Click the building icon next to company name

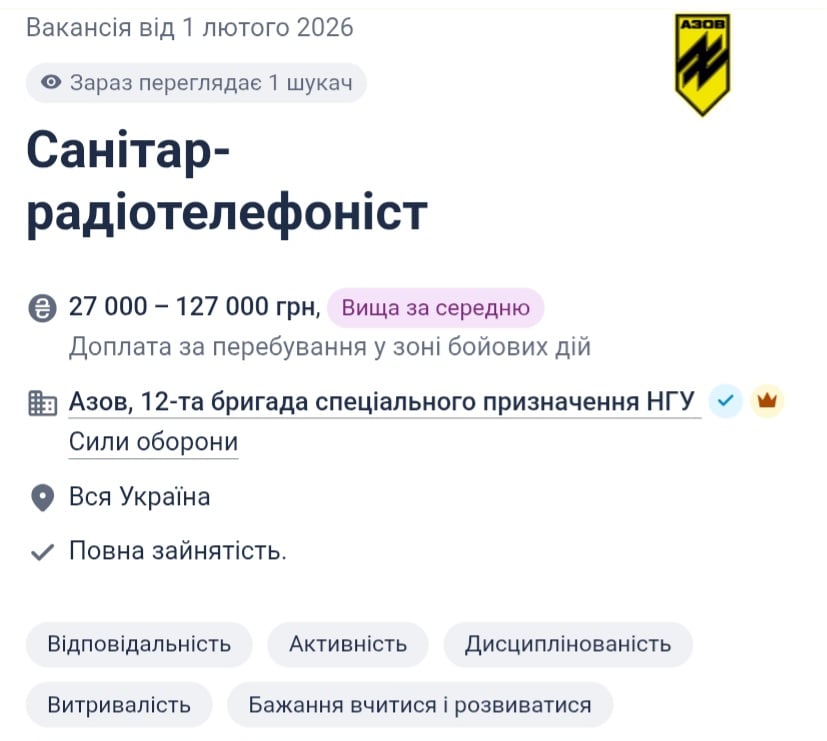point(41,401)
